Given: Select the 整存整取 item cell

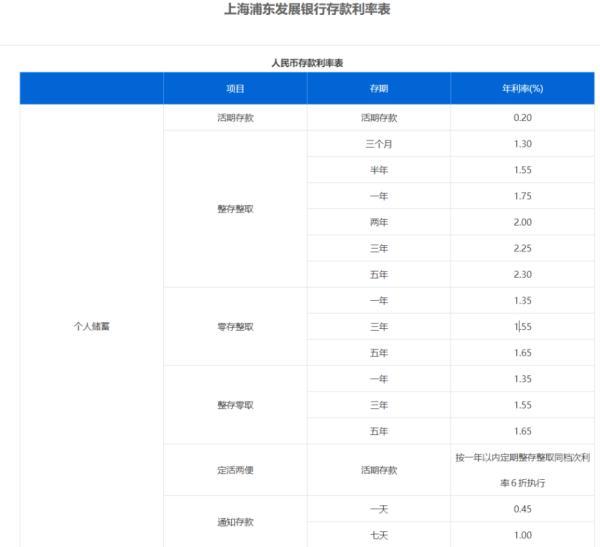Looking at the screenshot, I should (x=235, y=209).
